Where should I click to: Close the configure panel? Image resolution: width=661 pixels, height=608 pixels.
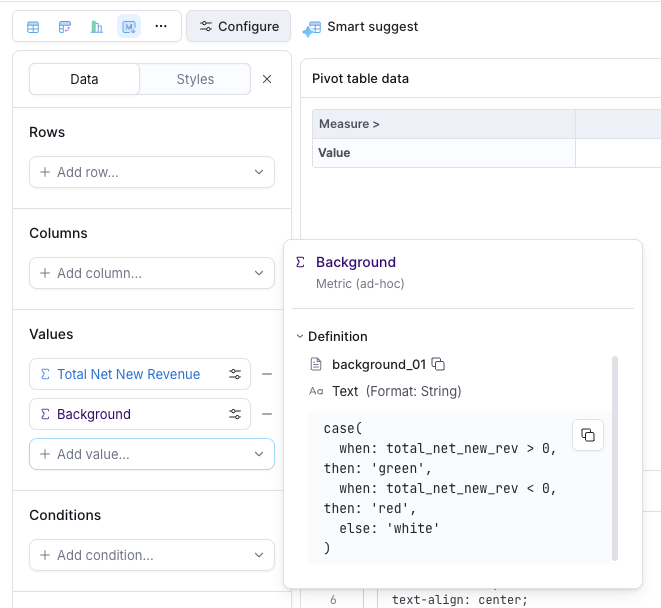pyautogui.click(x=267, y=79)
